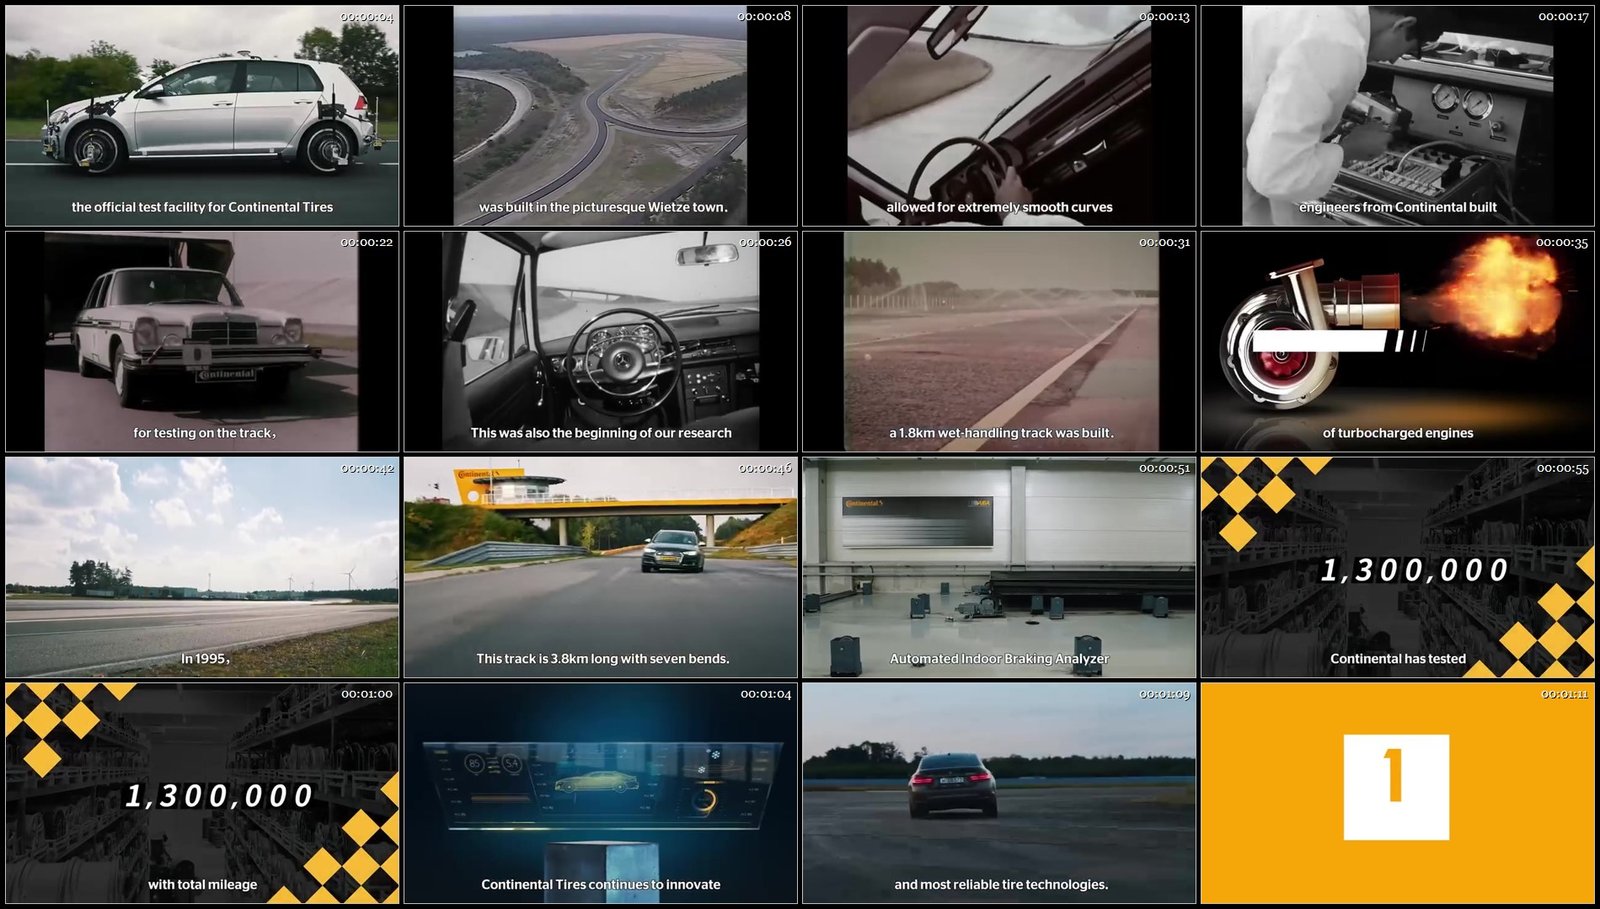Click caption 'This was also the beginning of our research'
Image resolution: width=1600 pixels, height=909 pixels.
601,433
